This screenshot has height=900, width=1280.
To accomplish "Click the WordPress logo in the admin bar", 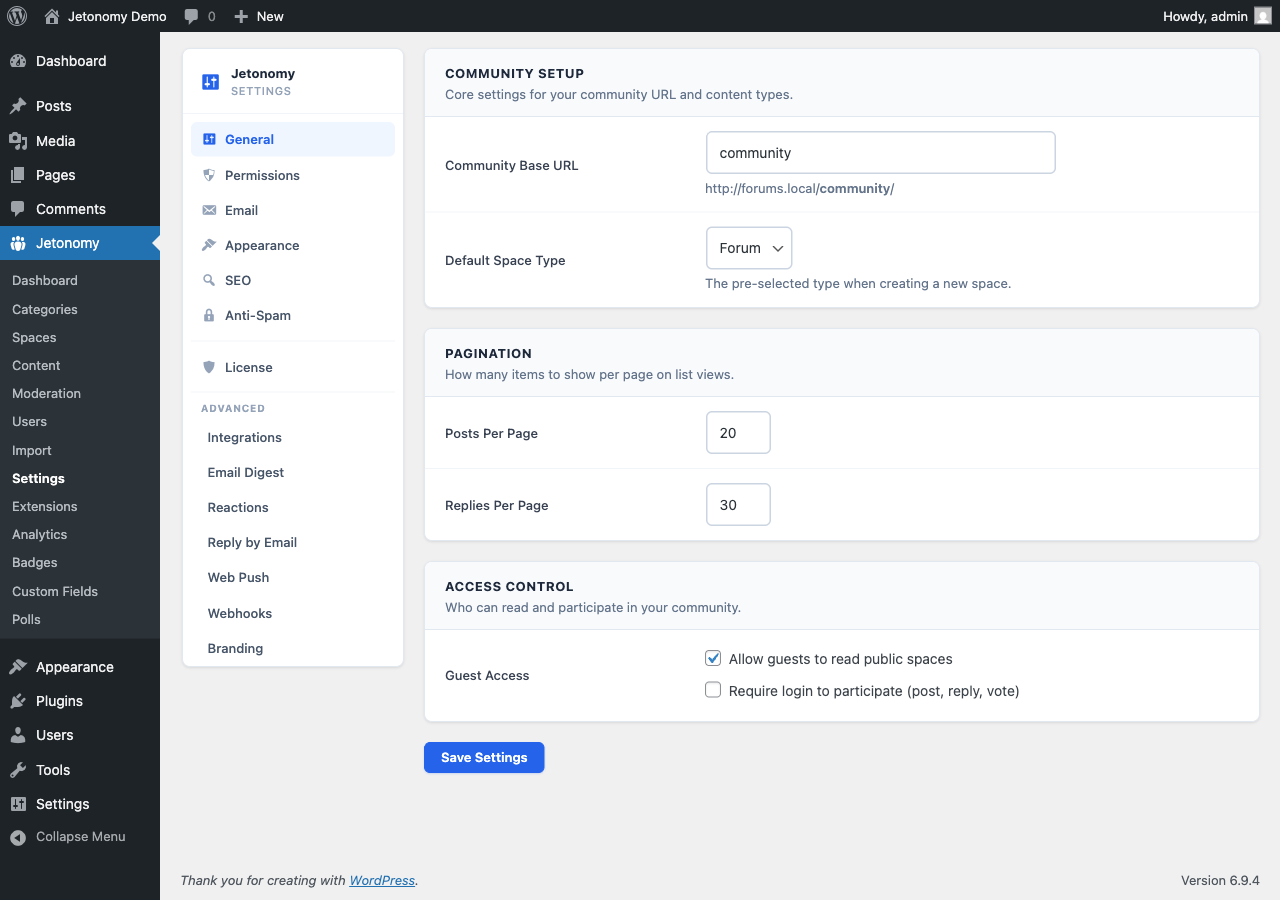I will tap(17, 16).
